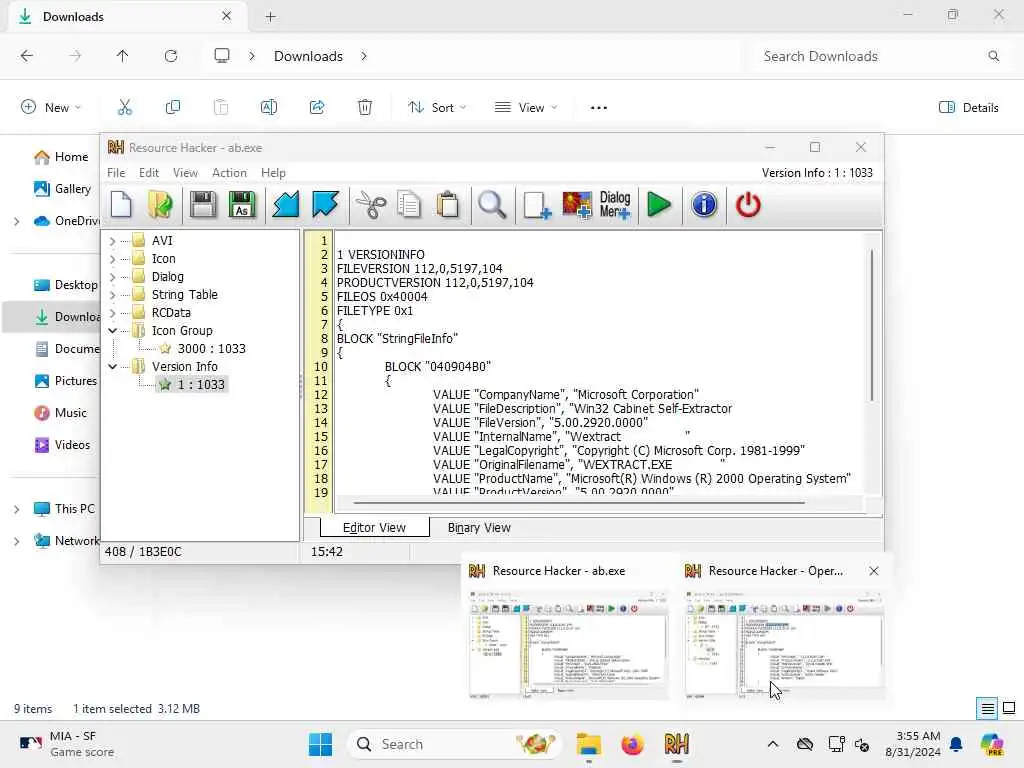This screenshot has width=1024, height=768.
Task: Open the Edit menu in Resource Hacker
Action: [x=149, y=172]
